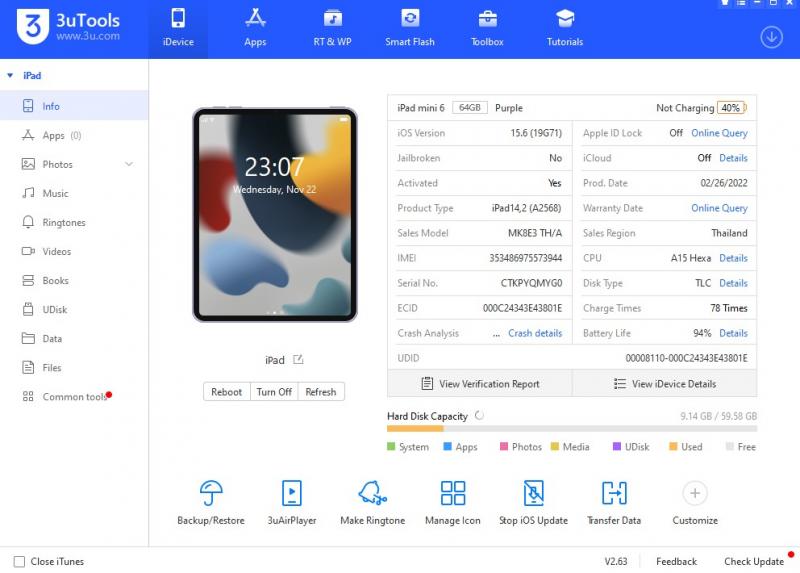Open Disk Type Details link
The height and width of the screenshot is (573, 800).
[733, 283]
